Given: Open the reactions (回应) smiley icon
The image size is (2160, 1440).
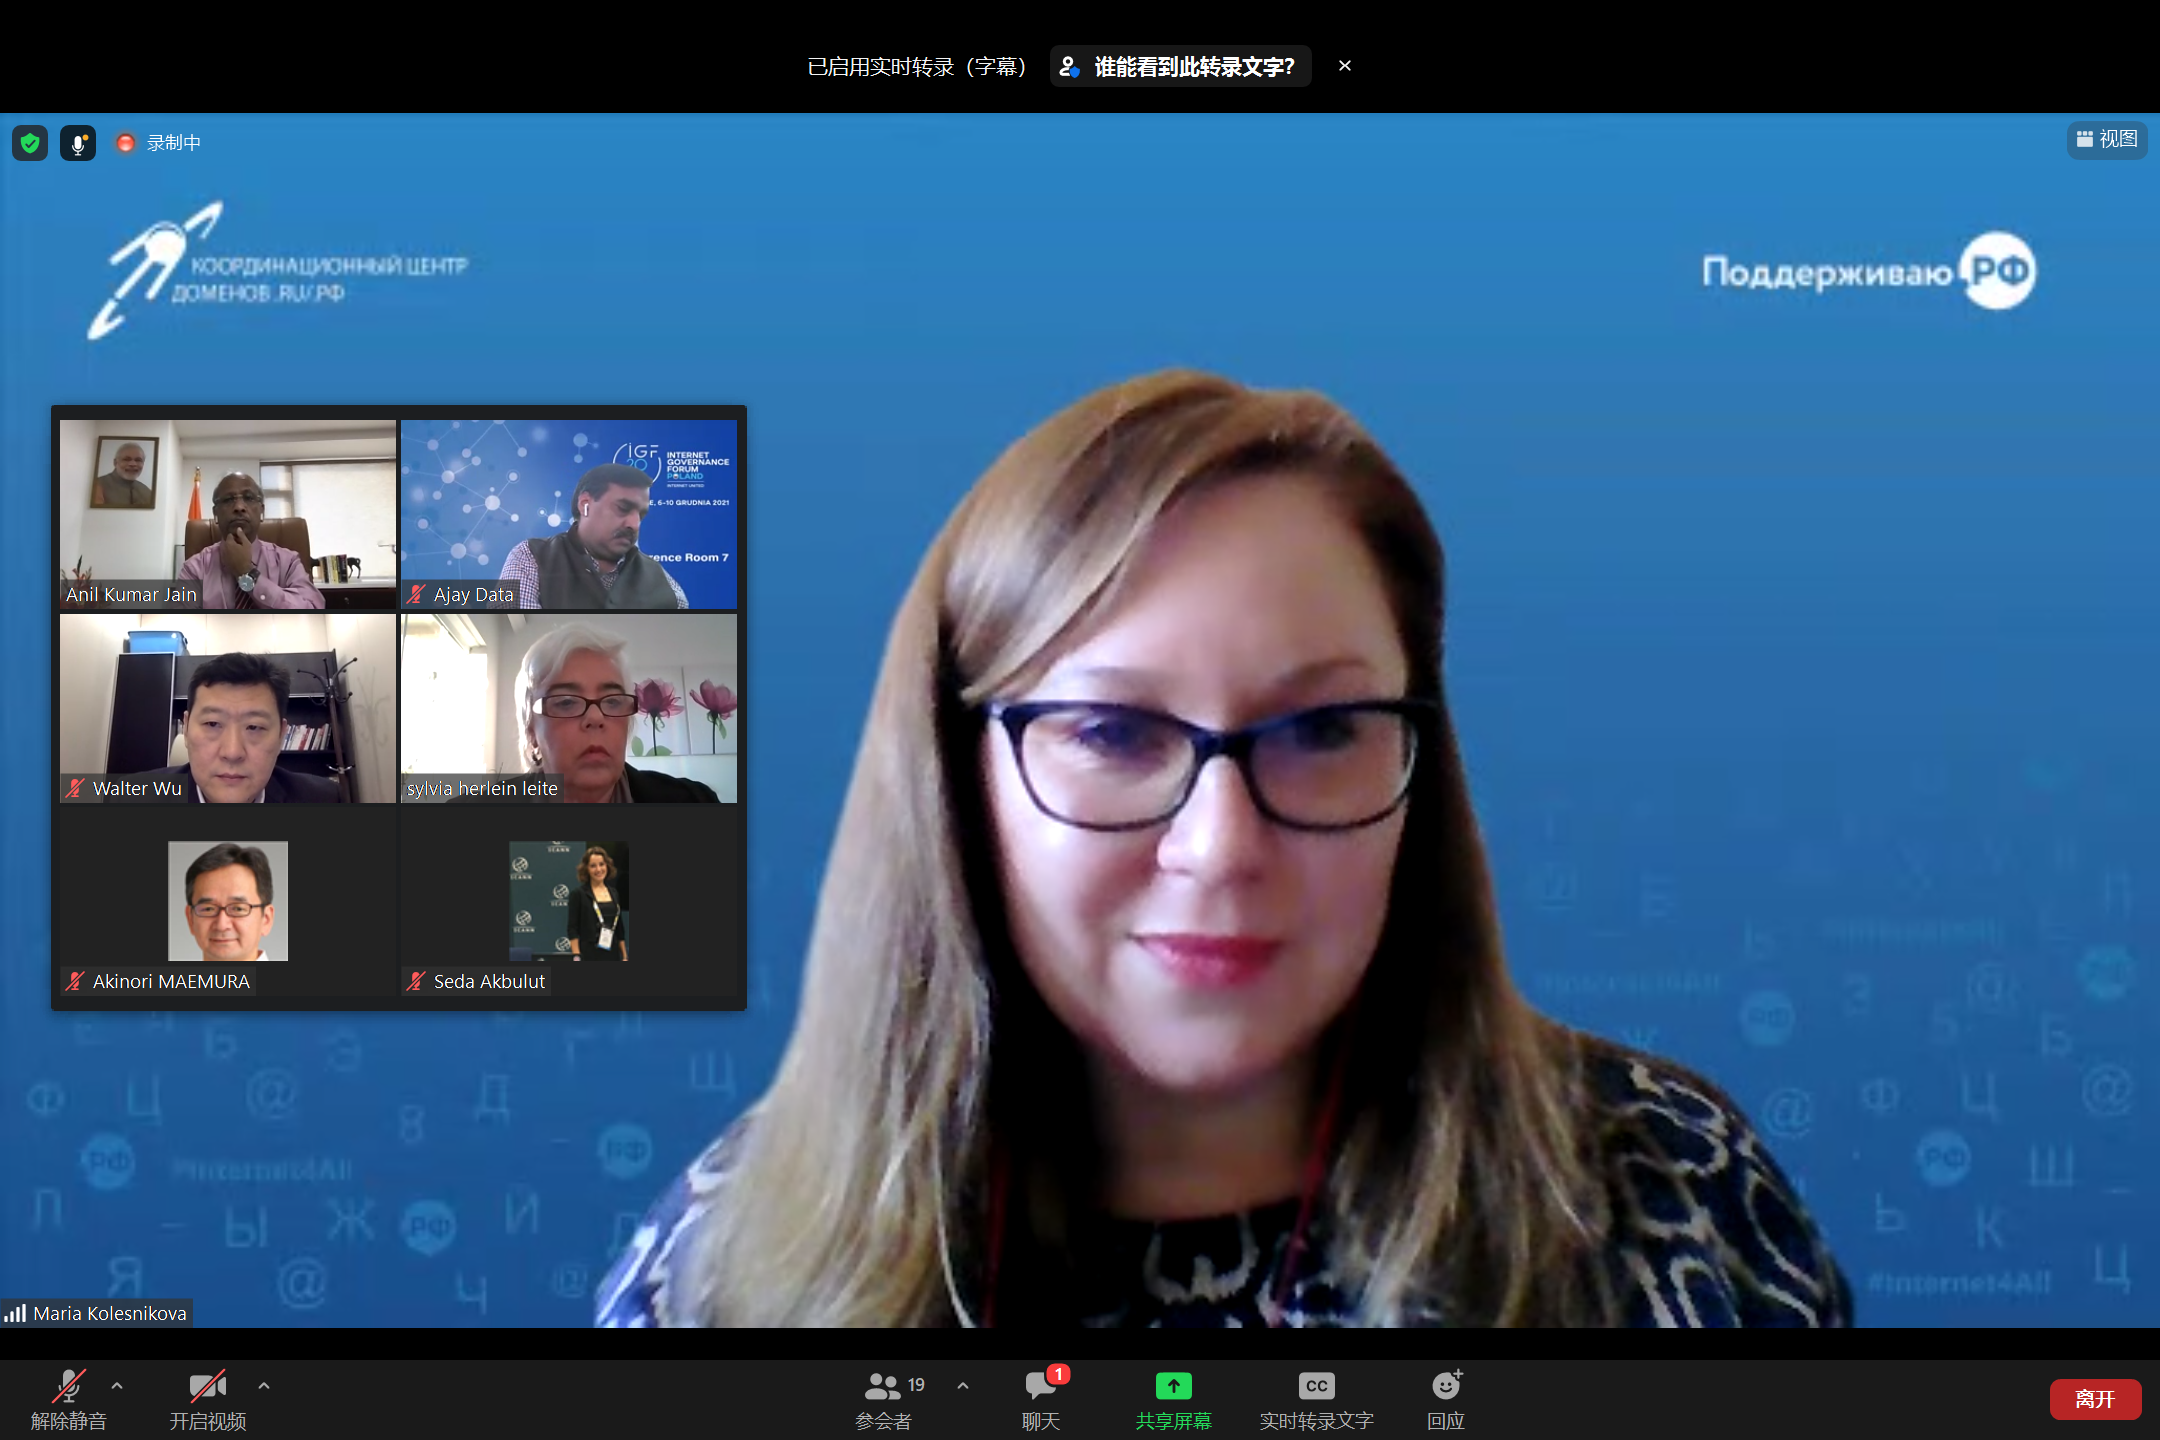Looking at the screenshot, I should [1445, 1387].
